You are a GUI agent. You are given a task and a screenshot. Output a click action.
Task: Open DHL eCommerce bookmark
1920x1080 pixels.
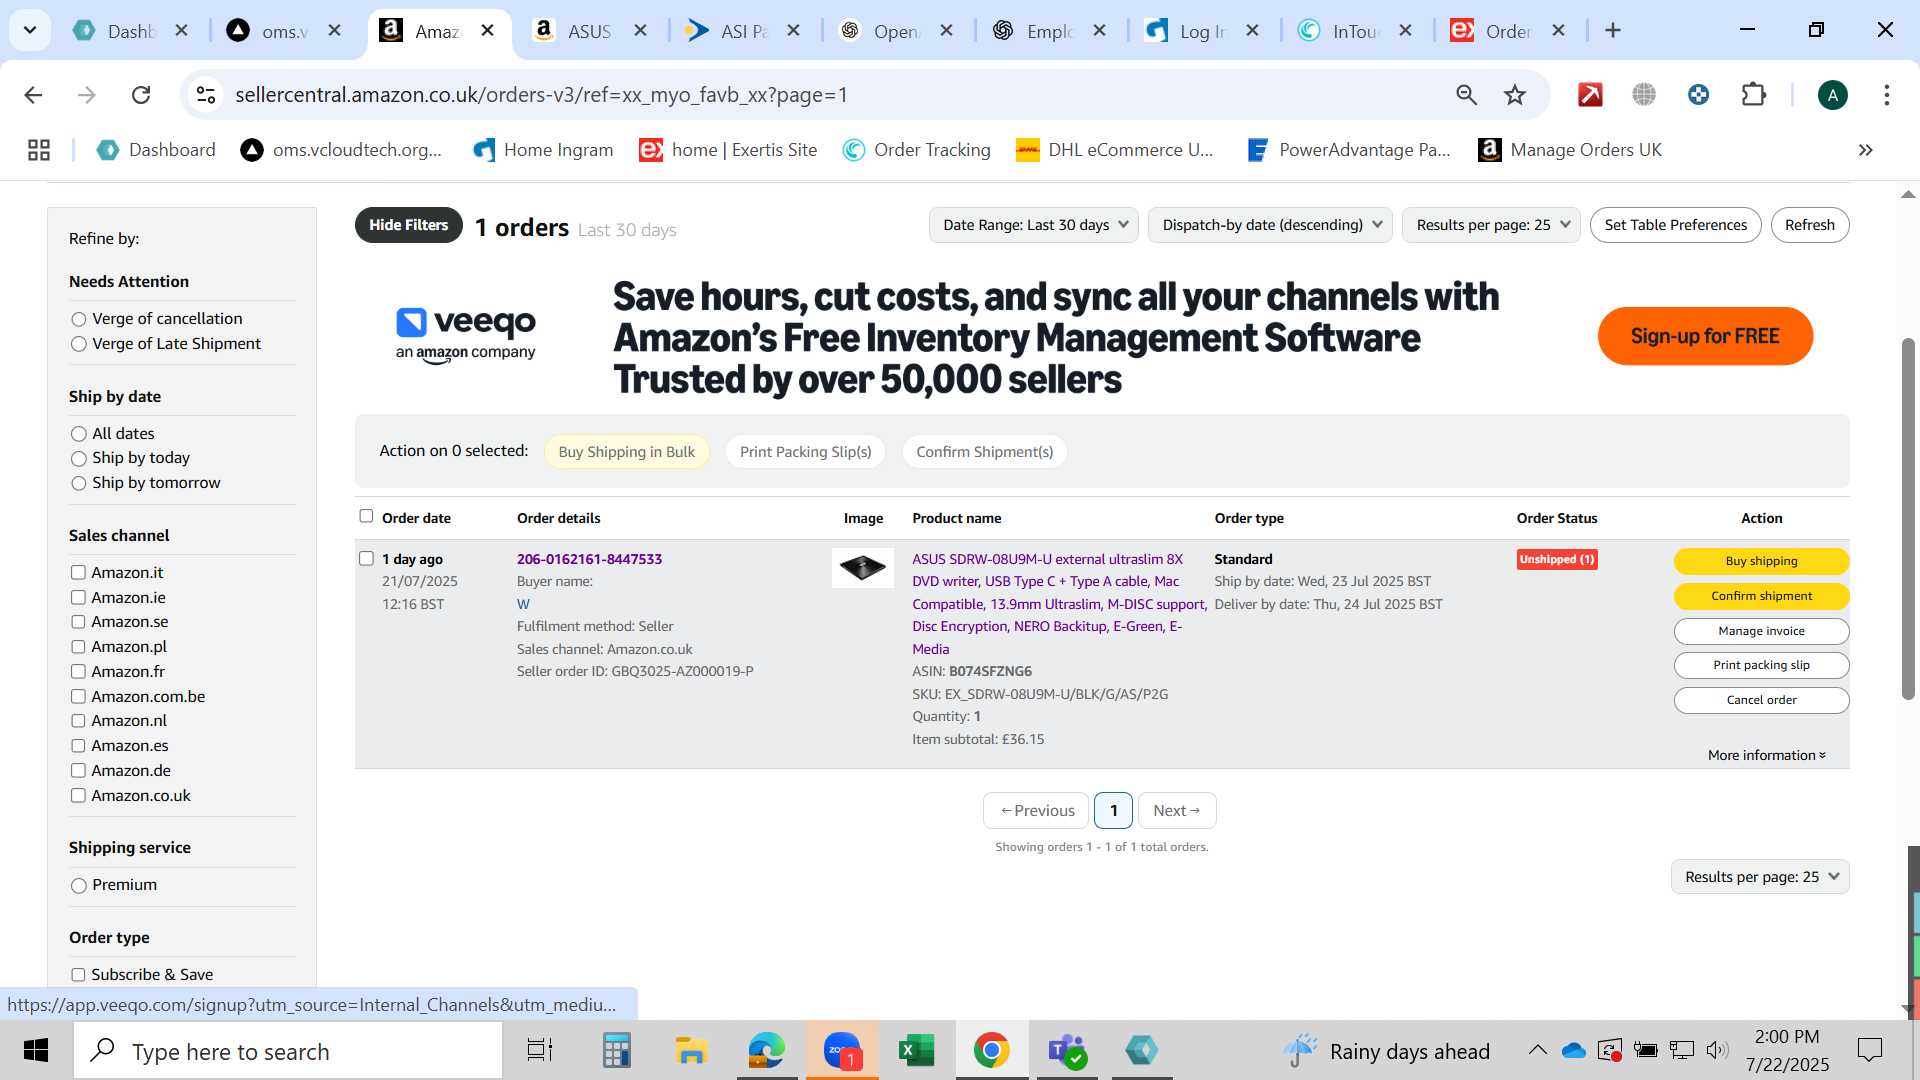click(1114, 150)
